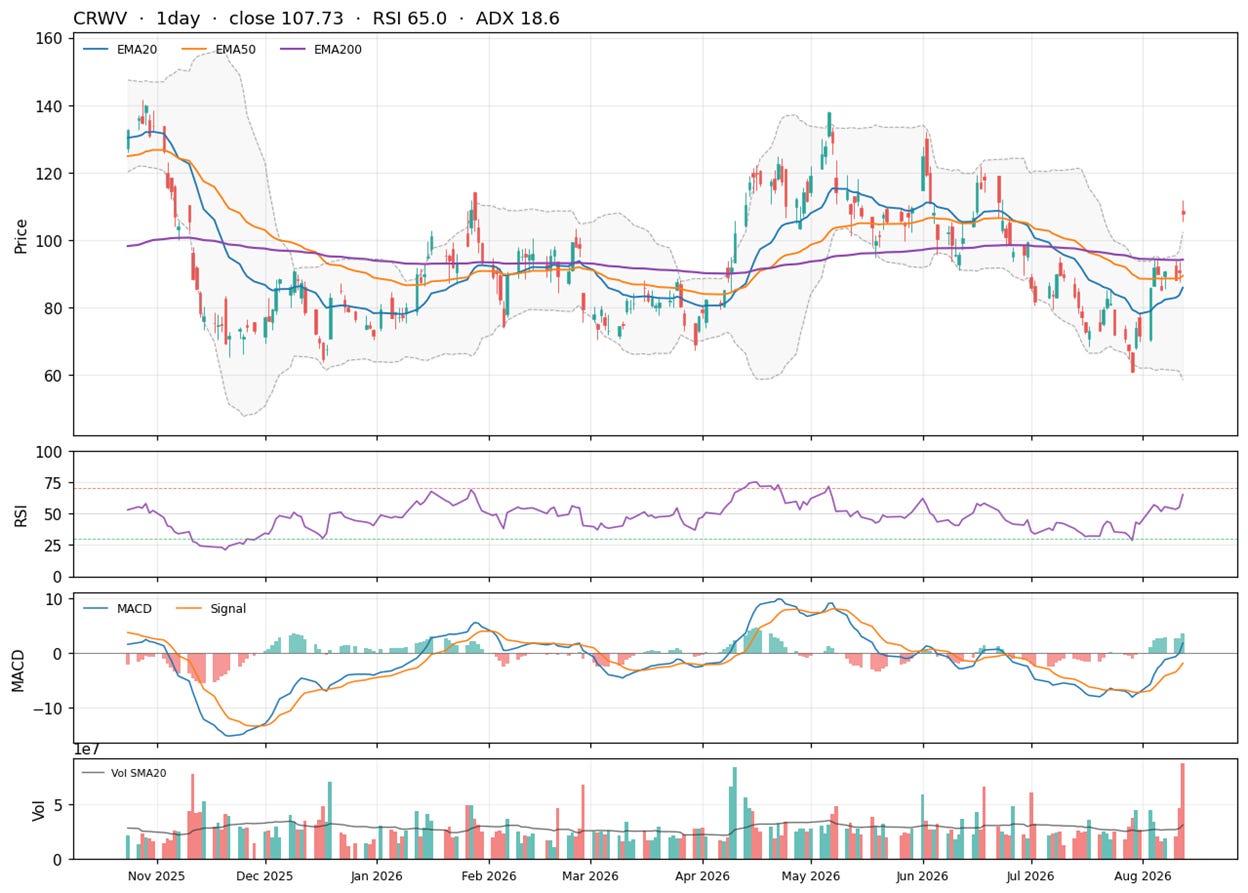
Task: Click the Dec 2025 date label
Action: [266, 875]
